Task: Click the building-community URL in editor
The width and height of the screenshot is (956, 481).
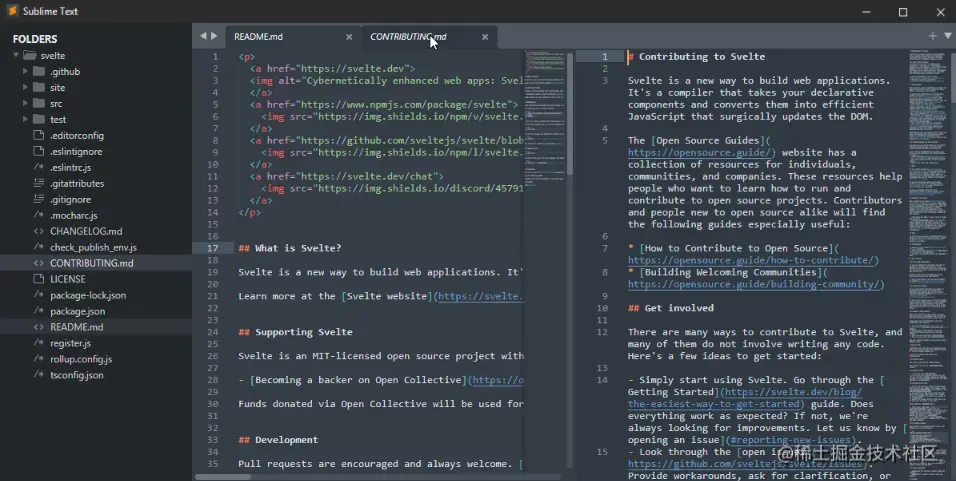Action: [756, 284]
